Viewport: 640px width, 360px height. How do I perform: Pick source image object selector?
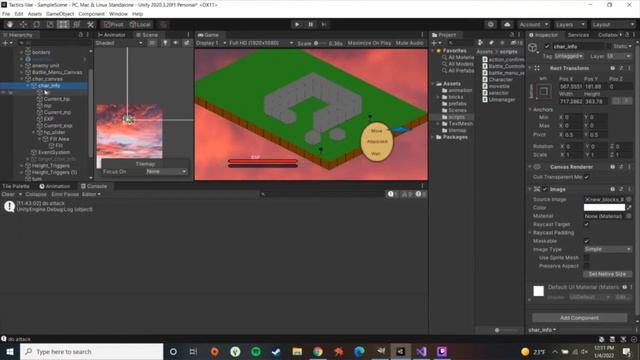point(629,199)
